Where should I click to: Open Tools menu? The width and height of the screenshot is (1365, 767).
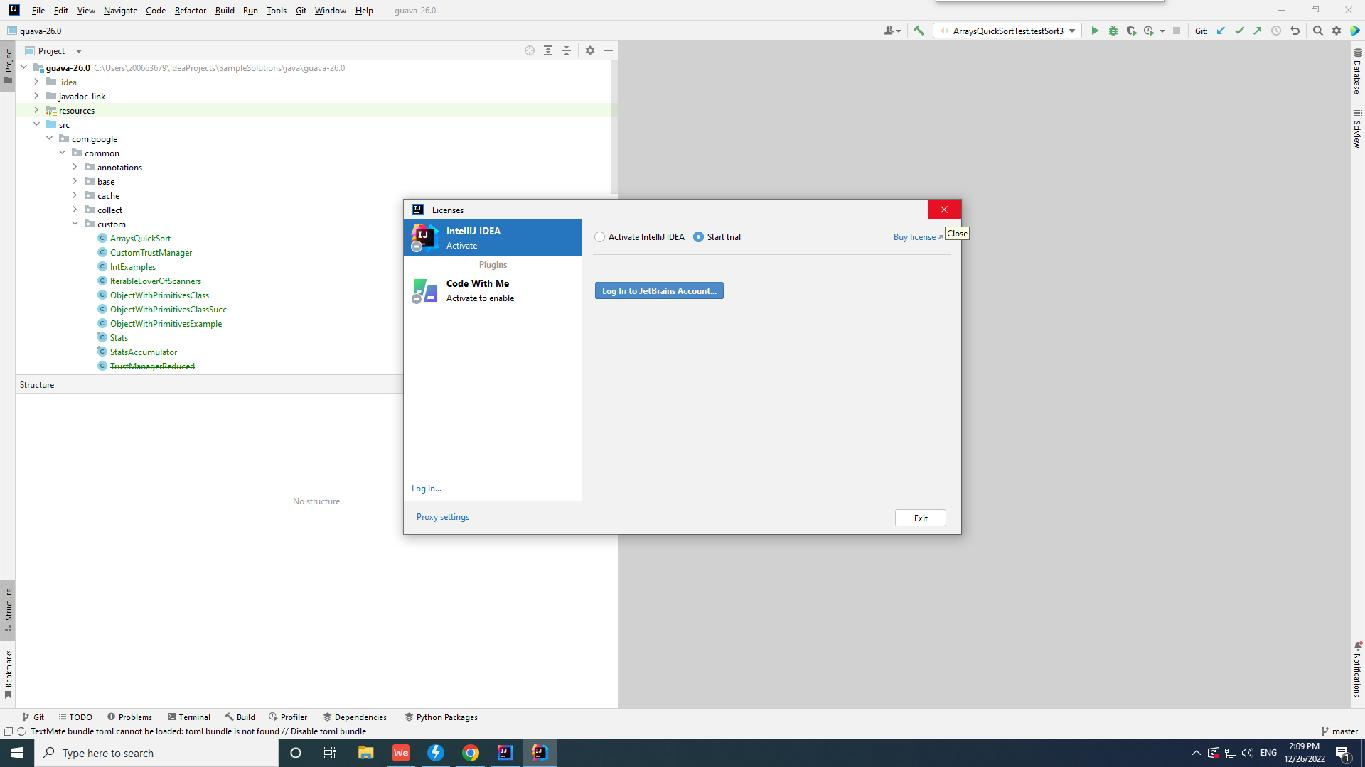pos(276,10)
